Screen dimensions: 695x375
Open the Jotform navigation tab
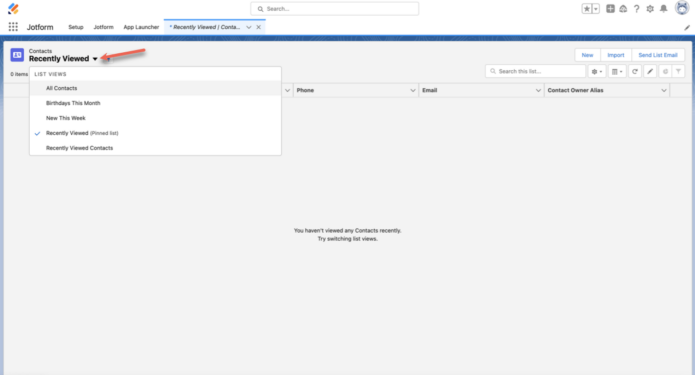click(103, 27)
